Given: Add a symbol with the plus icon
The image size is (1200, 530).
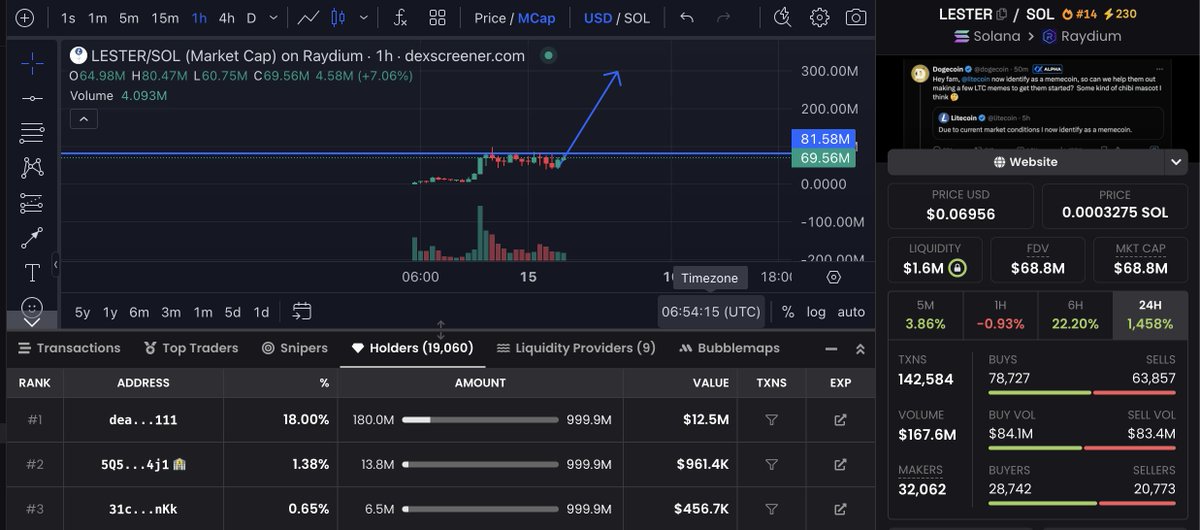Looking at the screenshot, I should point(24,18).
